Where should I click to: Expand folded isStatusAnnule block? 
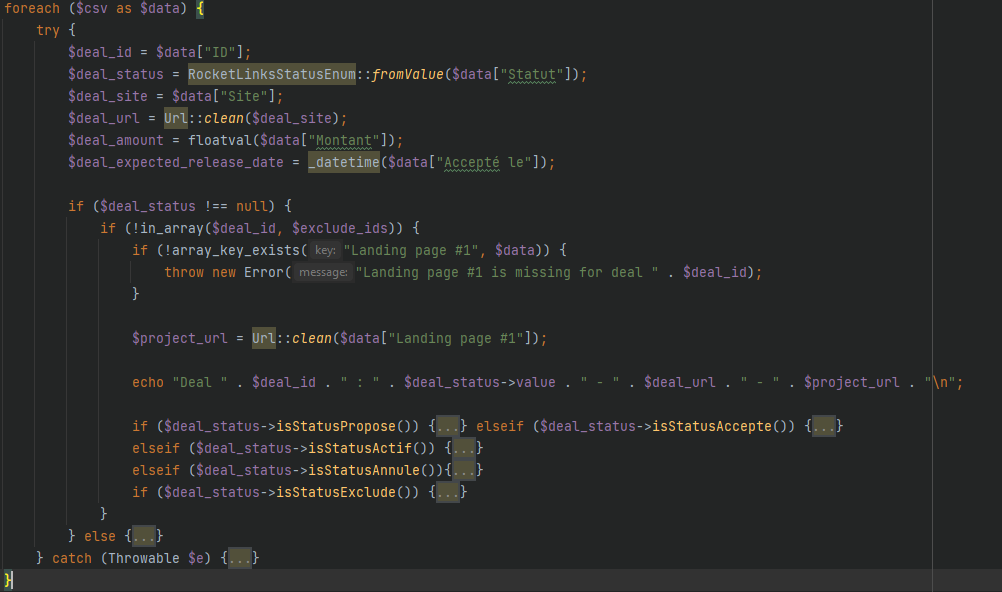click(x=464, y=470)
